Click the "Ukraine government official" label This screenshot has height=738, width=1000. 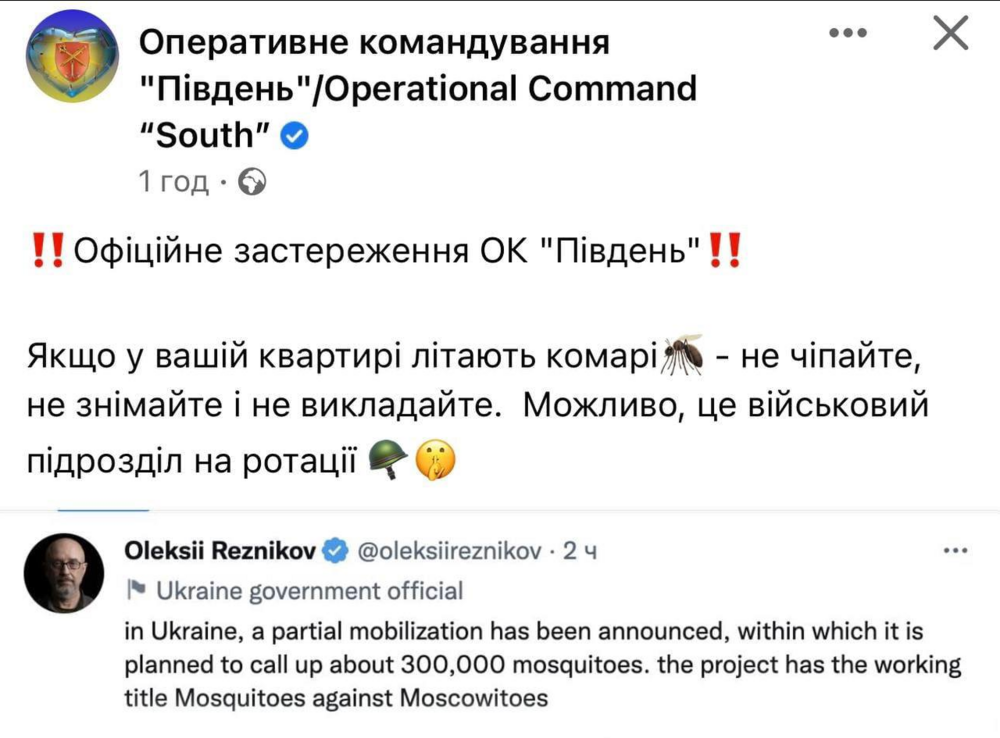tap(310, 591)
